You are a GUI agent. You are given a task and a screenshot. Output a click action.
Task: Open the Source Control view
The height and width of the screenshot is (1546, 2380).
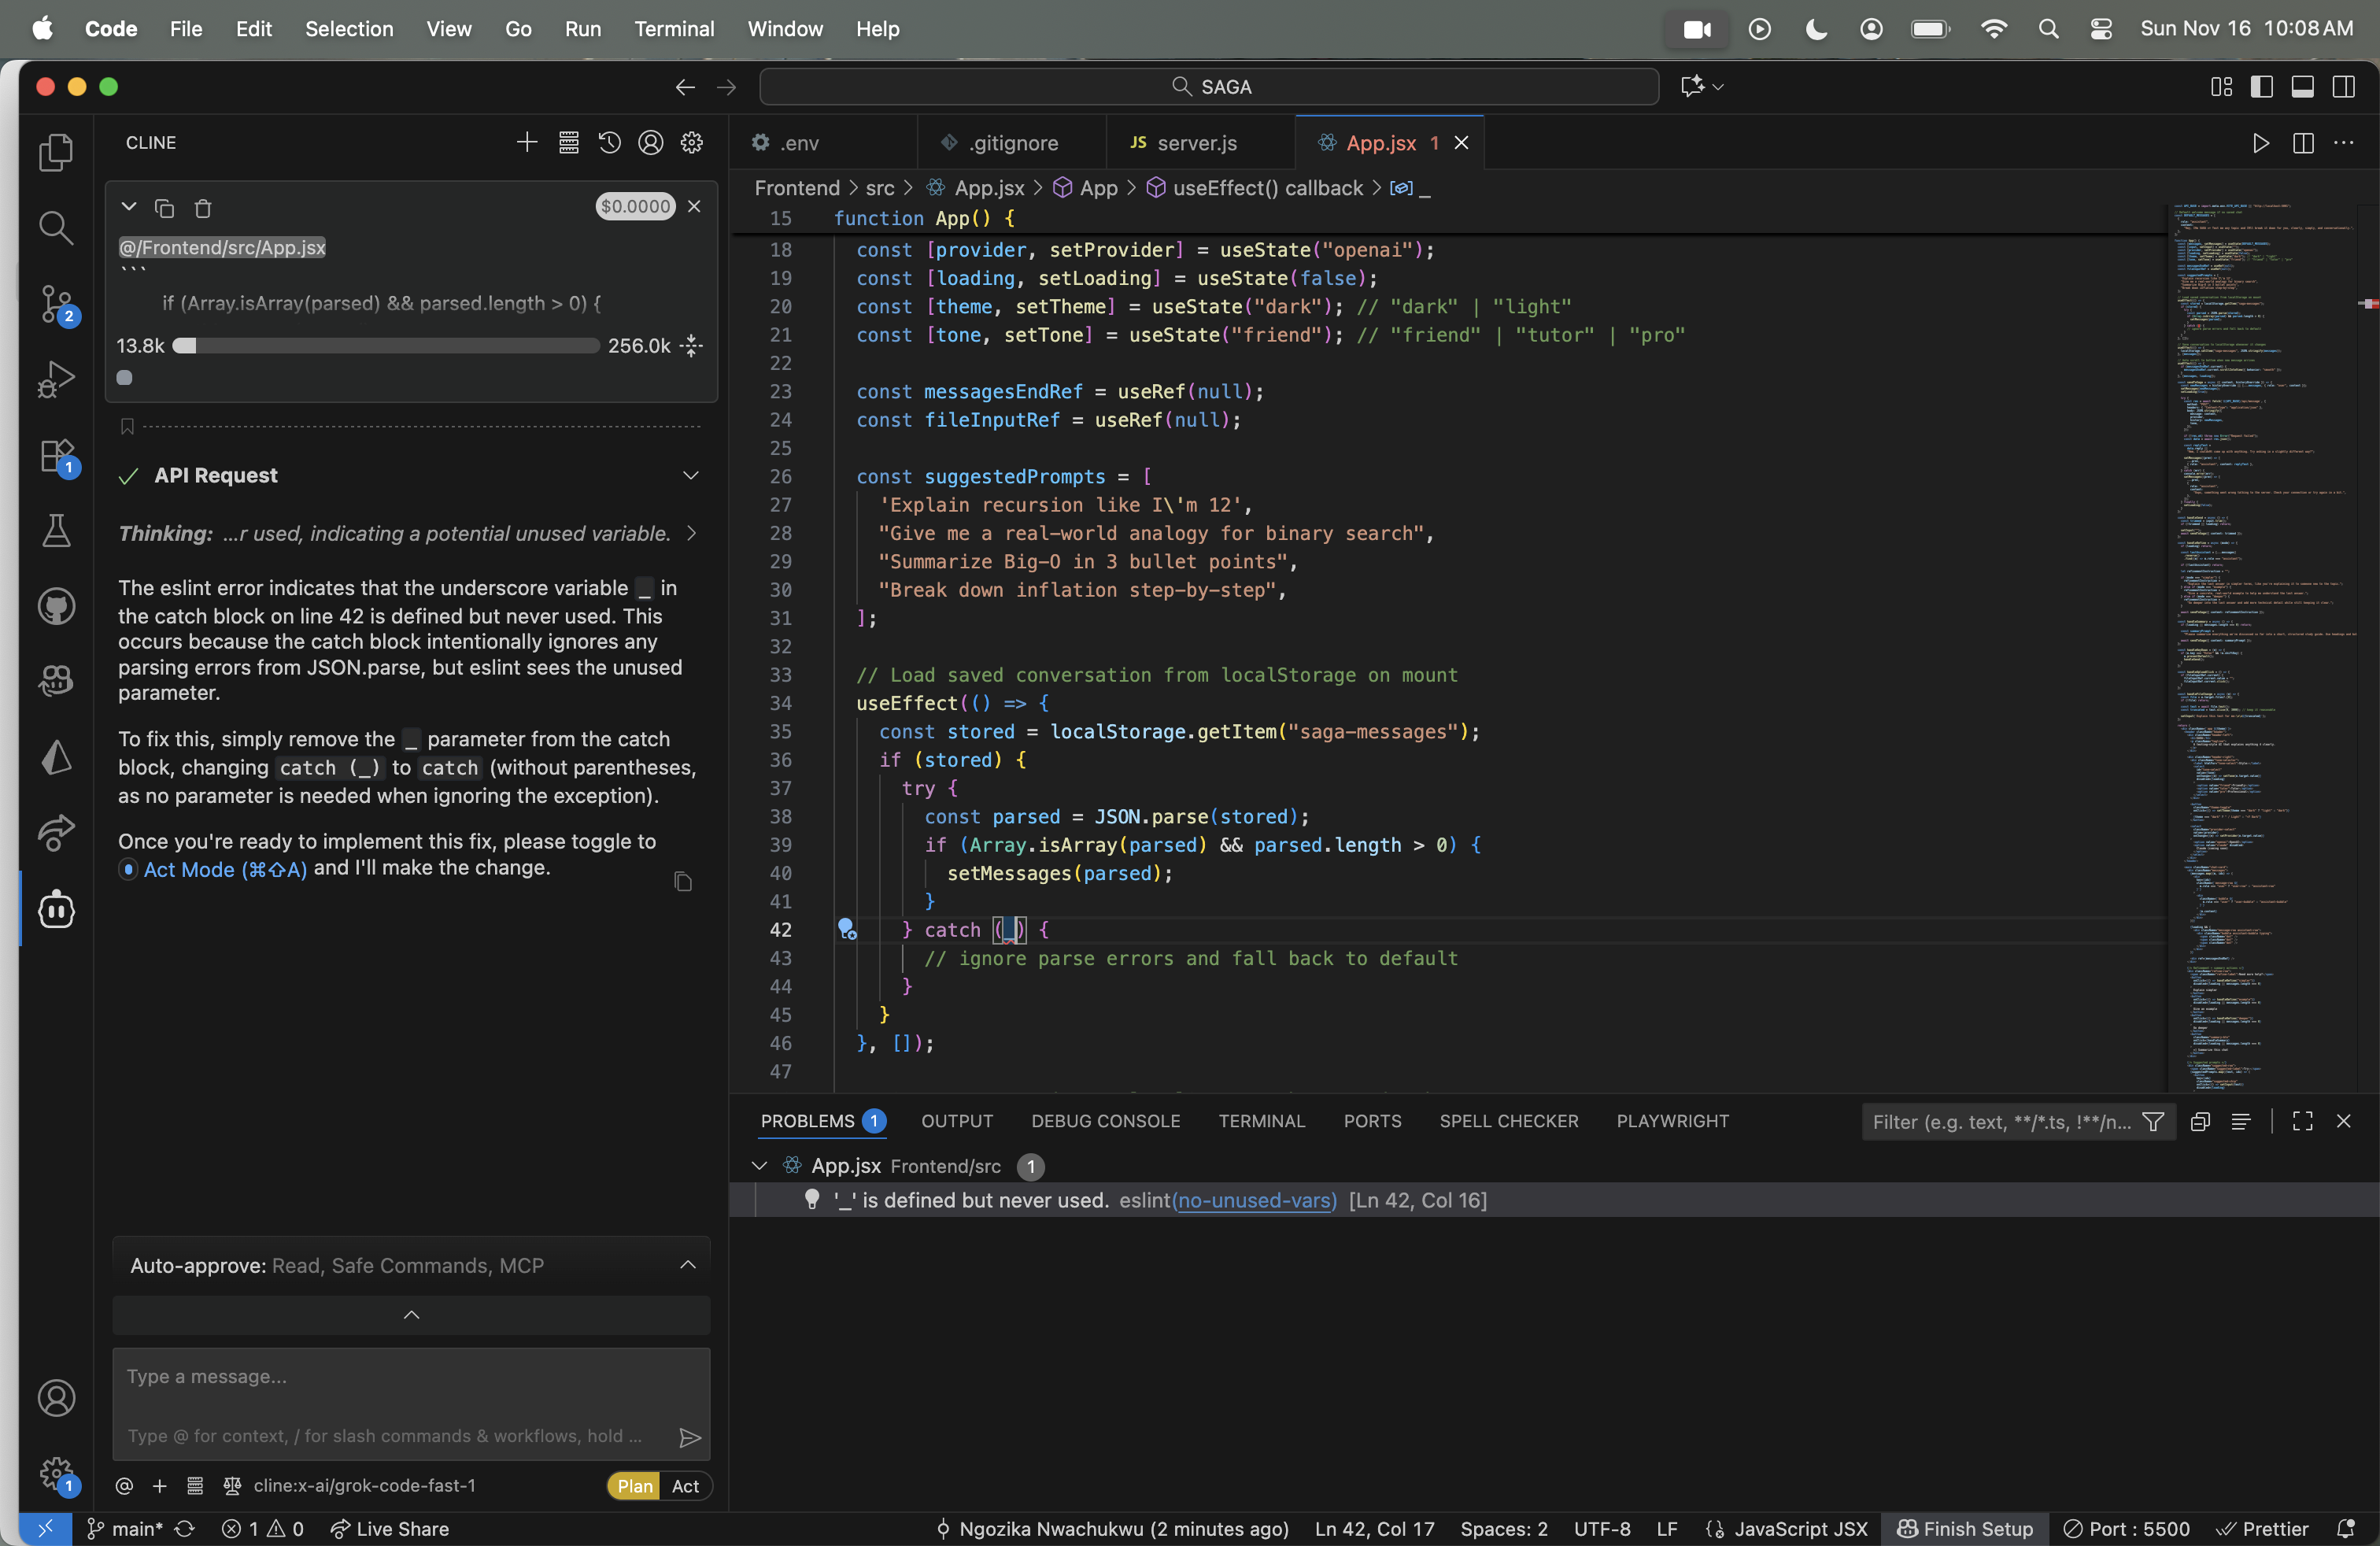point(56,304)
